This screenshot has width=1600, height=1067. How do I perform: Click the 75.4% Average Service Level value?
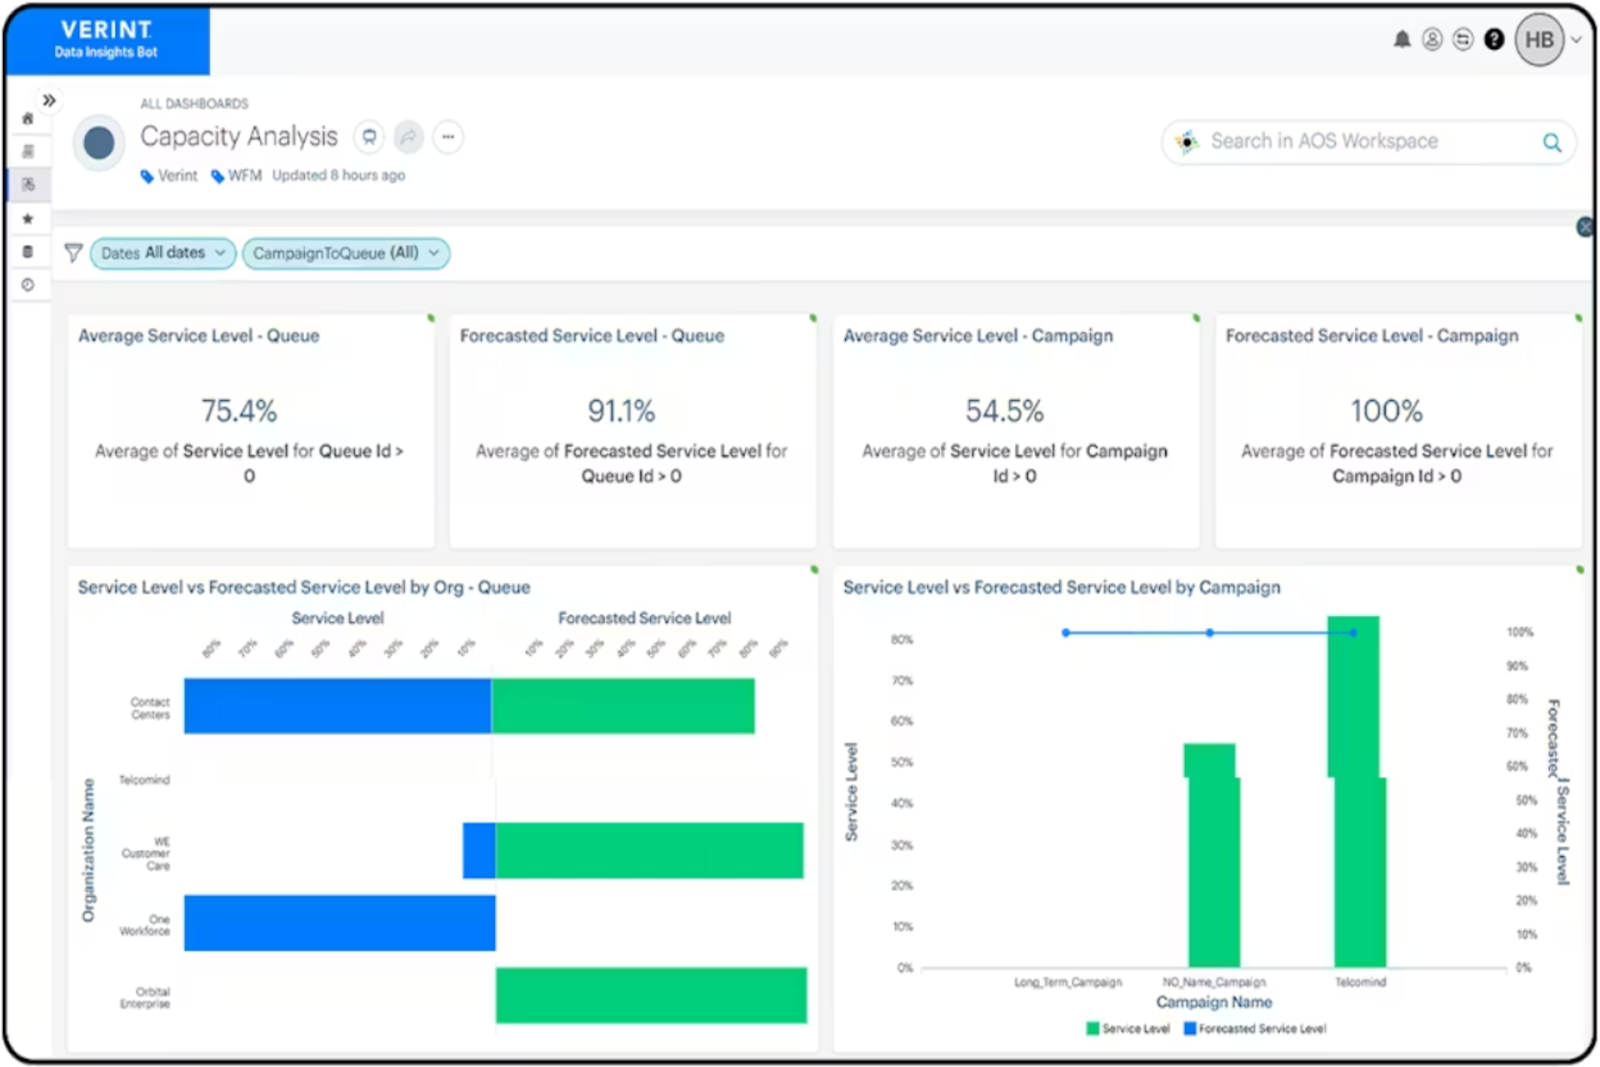(239, 411)
